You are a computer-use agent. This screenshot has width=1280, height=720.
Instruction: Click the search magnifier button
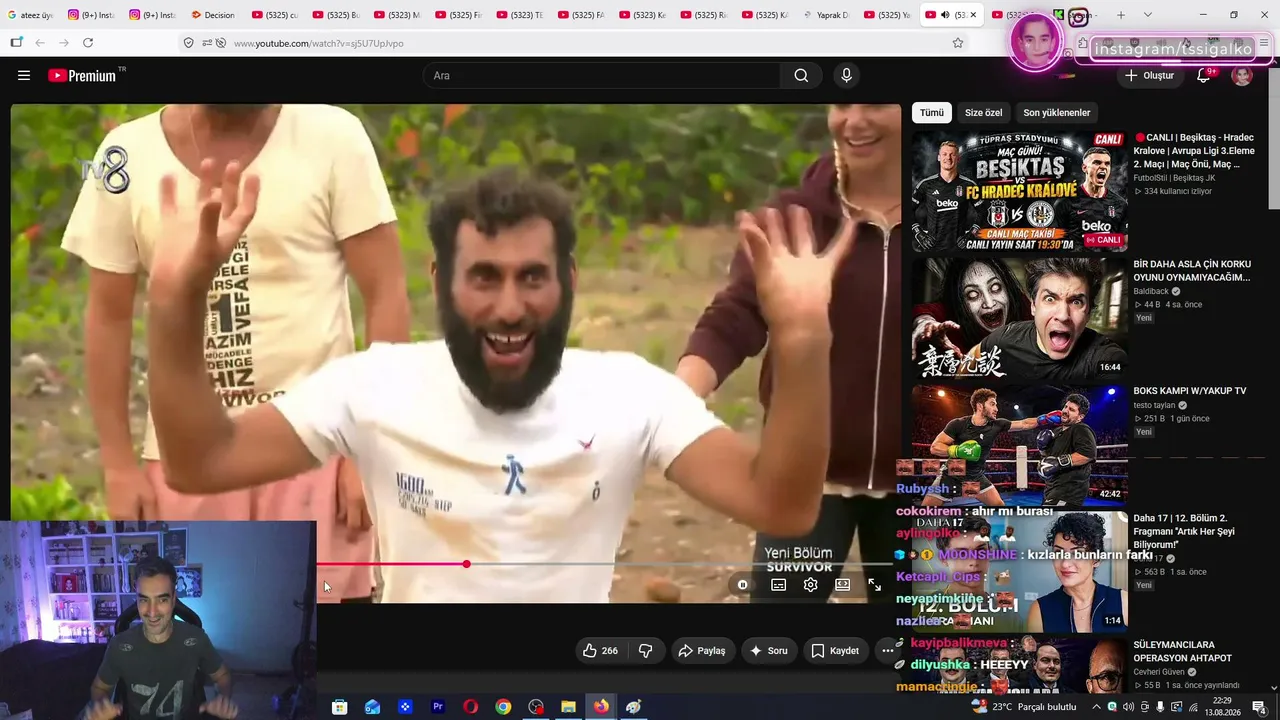(801, 76)
